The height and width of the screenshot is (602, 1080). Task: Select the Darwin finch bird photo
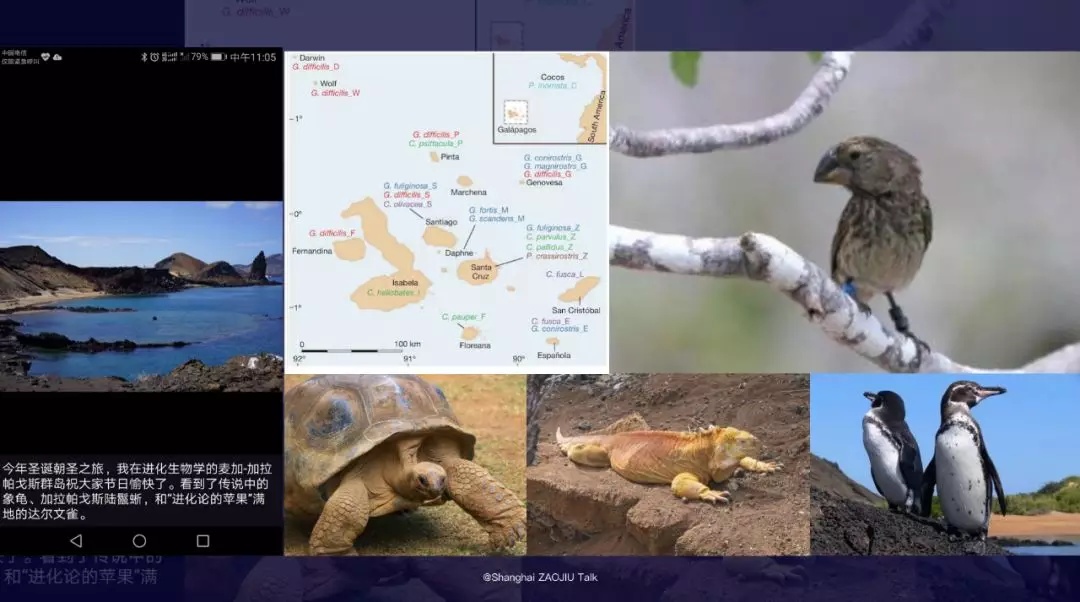coord(845,212)
